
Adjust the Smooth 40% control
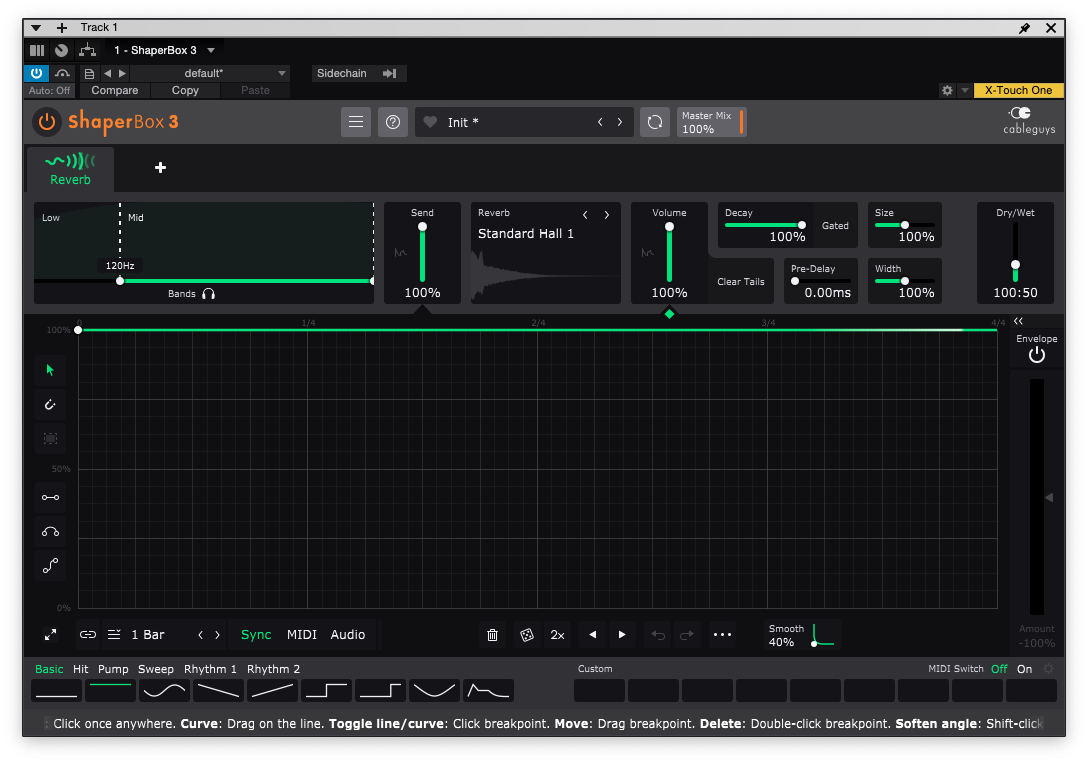[802, 635]
